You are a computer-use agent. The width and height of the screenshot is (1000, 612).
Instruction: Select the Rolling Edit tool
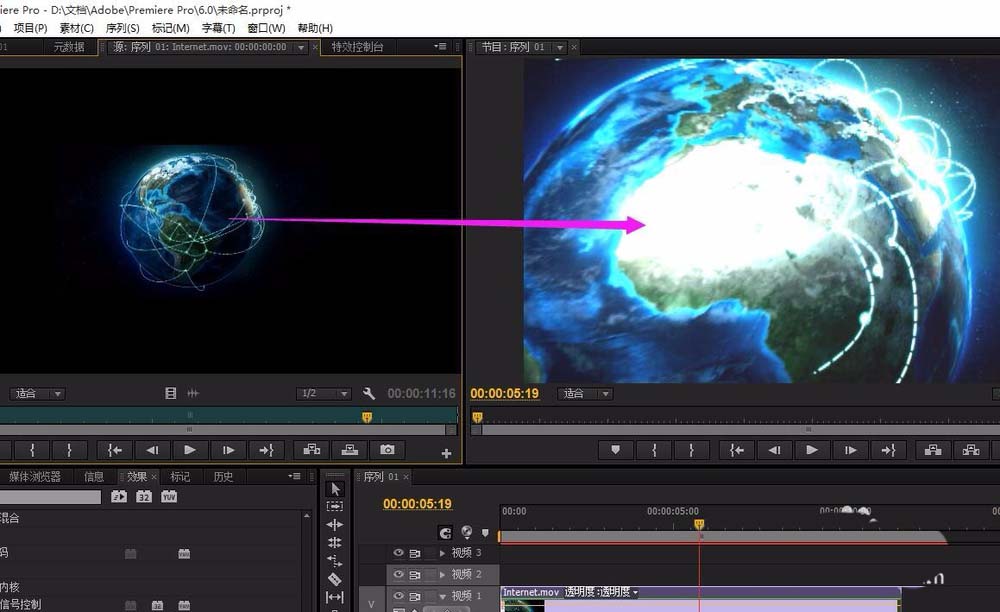pos(335,543)
